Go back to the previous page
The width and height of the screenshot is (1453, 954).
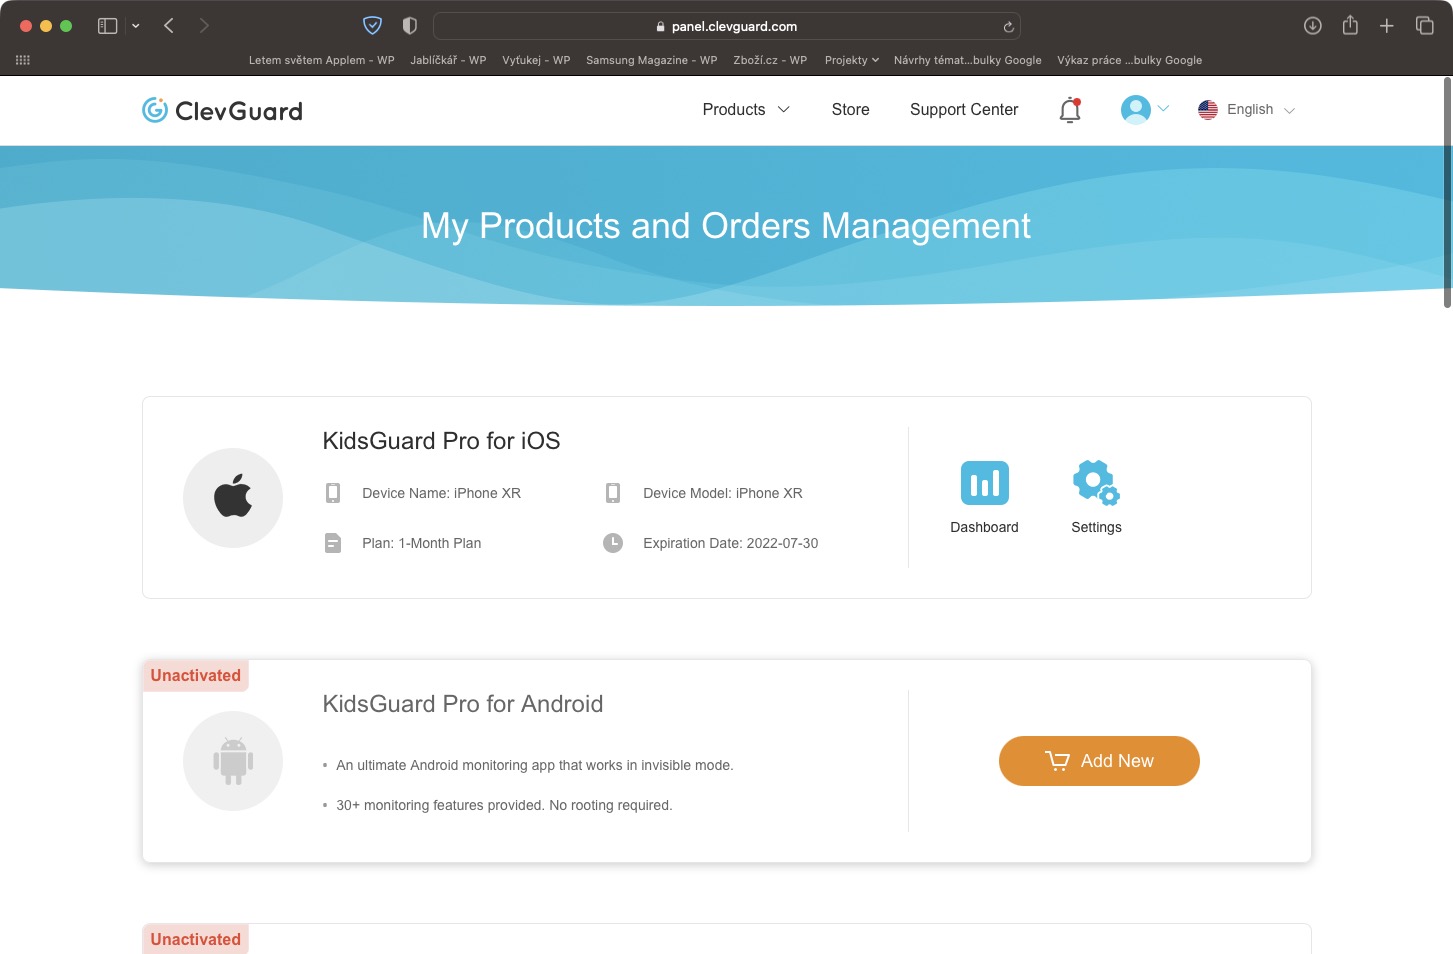tap(169, 26)
